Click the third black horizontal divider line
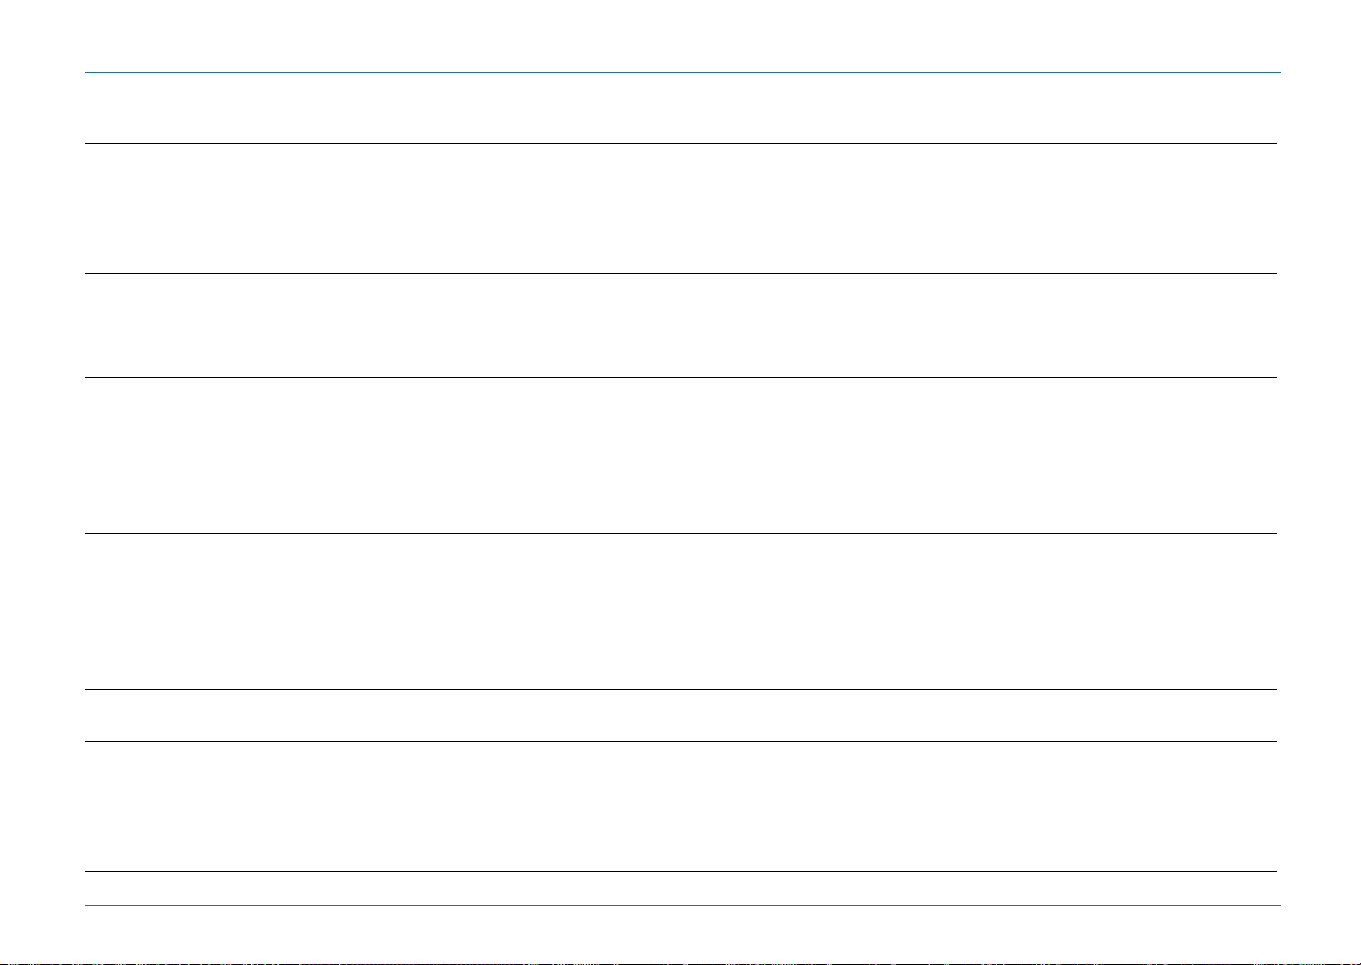Image resolution: width=1361 pixels, height=965 pixels. 680,377
